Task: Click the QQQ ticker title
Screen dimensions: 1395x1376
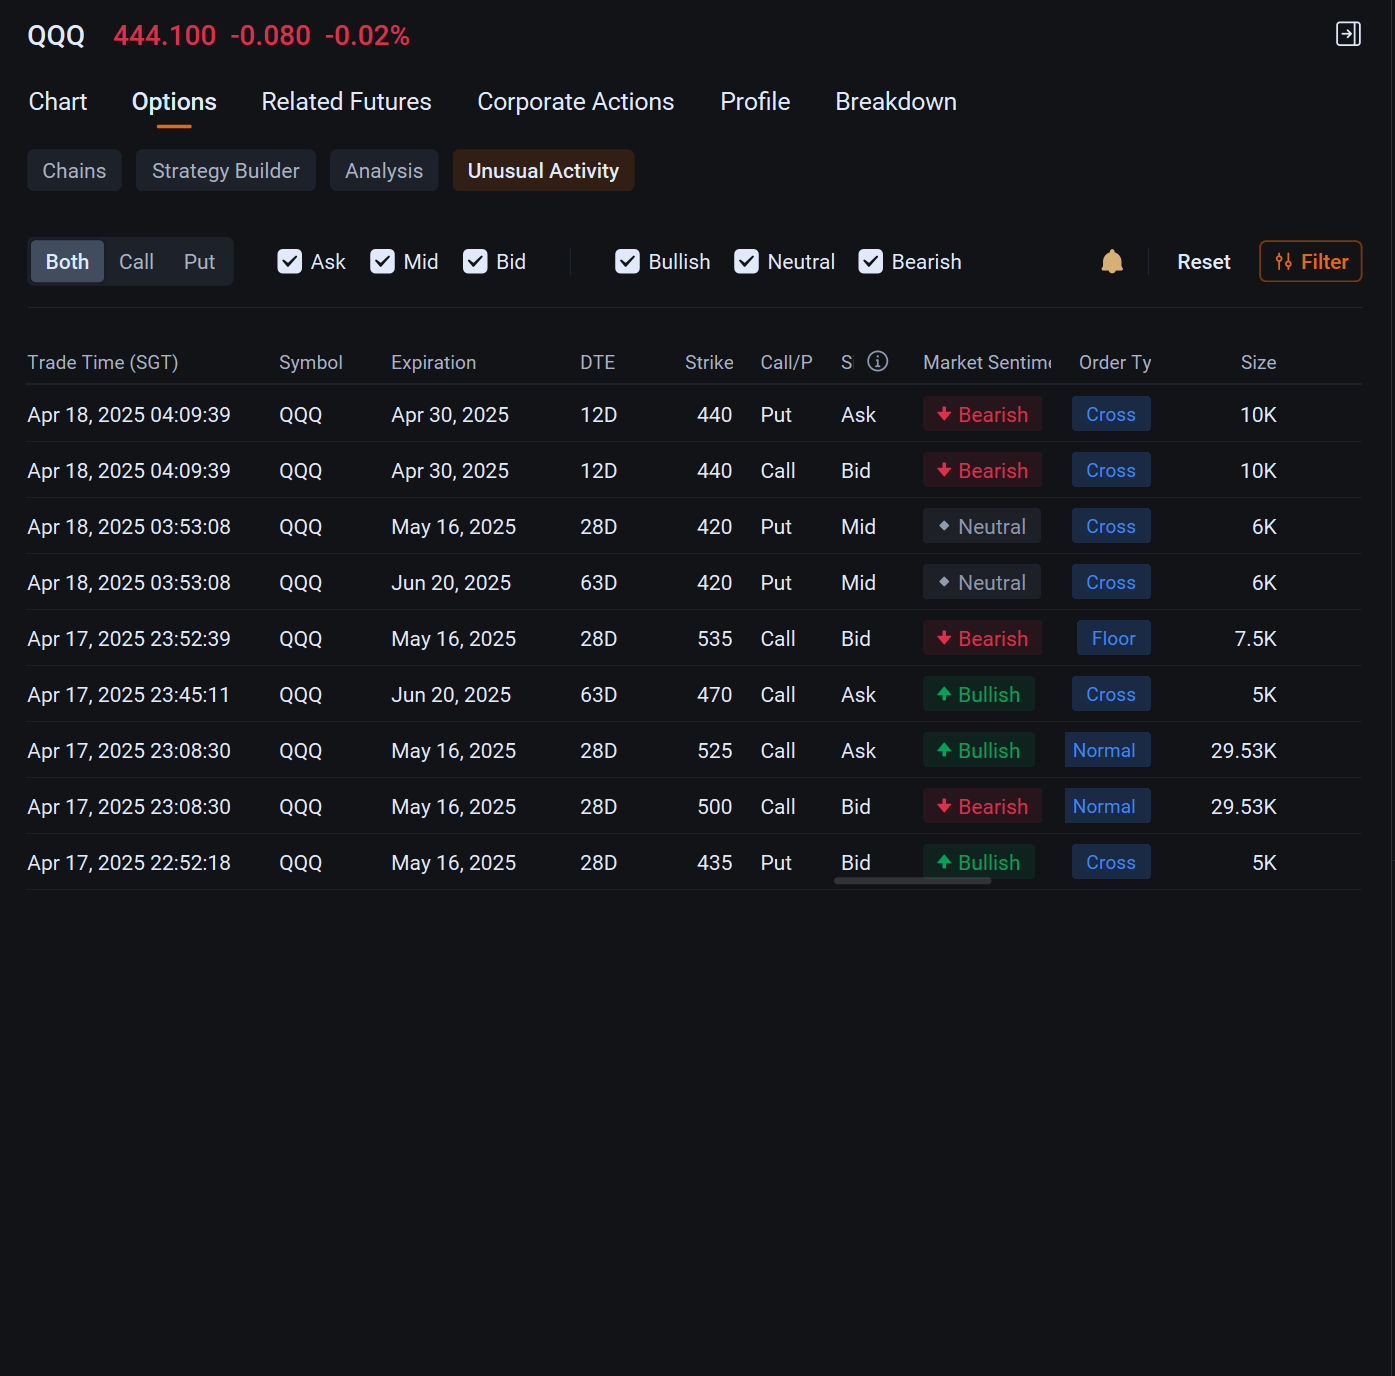Action: pyautogui.click(x=56, y=36)
